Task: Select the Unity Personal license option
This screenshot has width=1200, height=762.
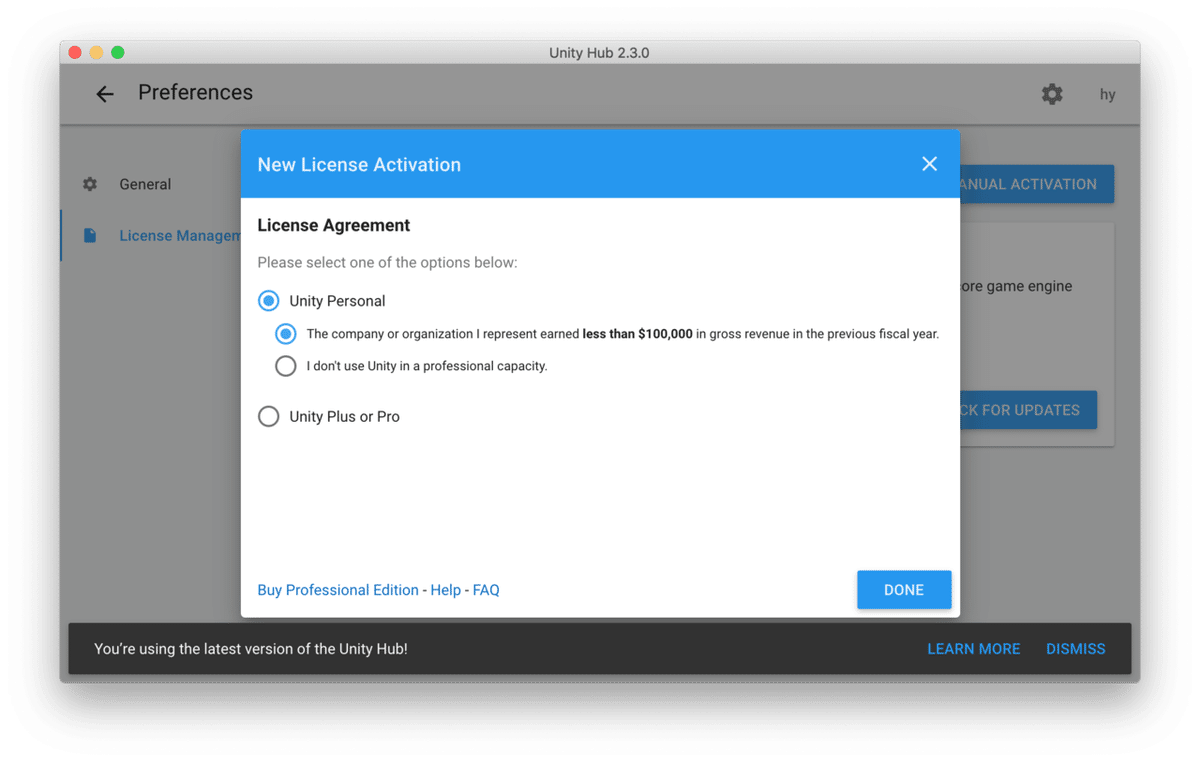Action: coord(268,301)
